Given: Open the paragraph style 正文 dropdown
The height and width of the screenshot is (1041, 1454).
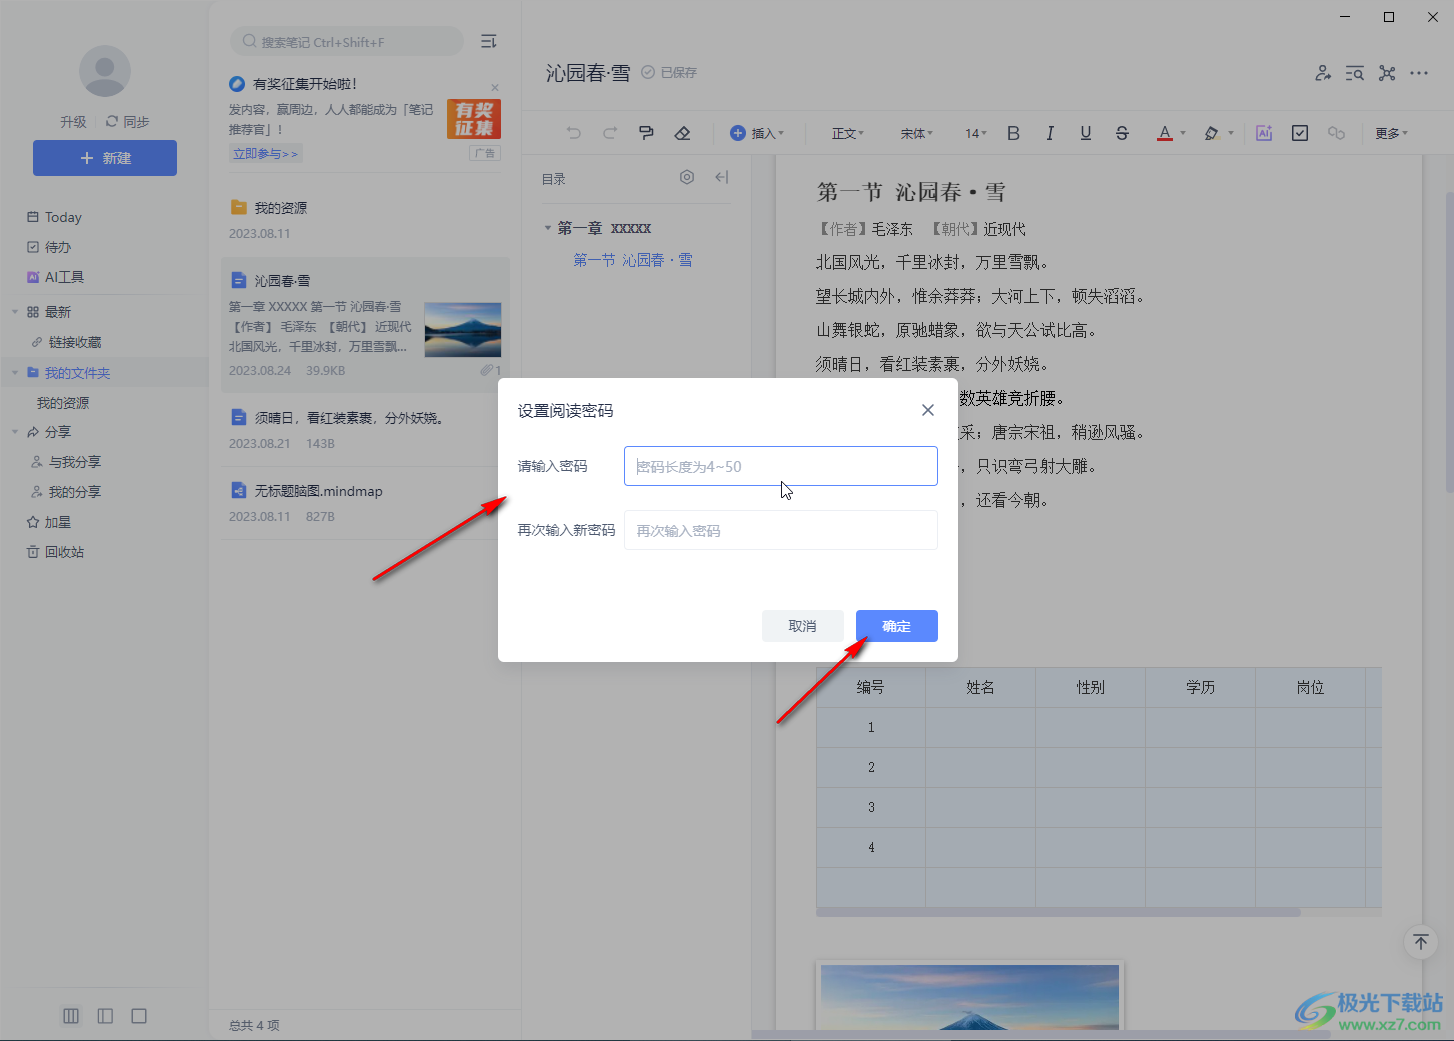Looking at the screenshot, I should 848,133.
